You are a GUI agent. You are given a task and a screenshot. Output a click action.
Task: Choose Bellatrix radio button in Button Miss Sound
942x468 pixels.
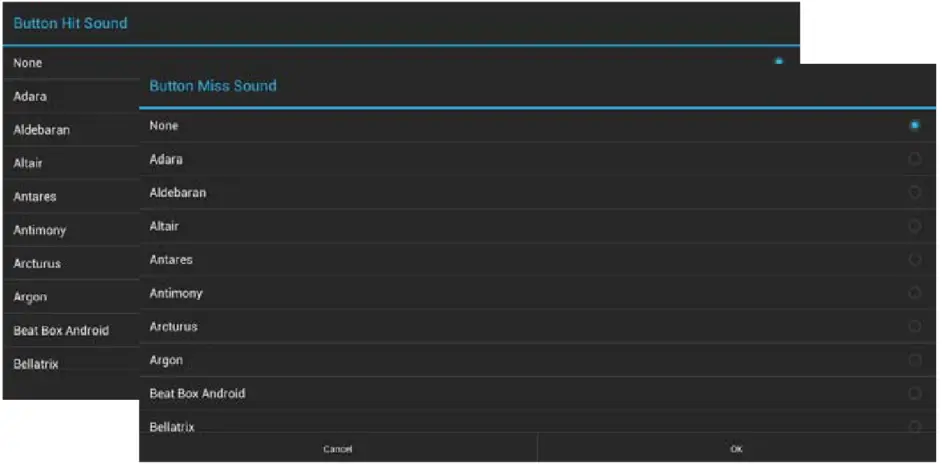pyautogui.click(x=914, y=427)
